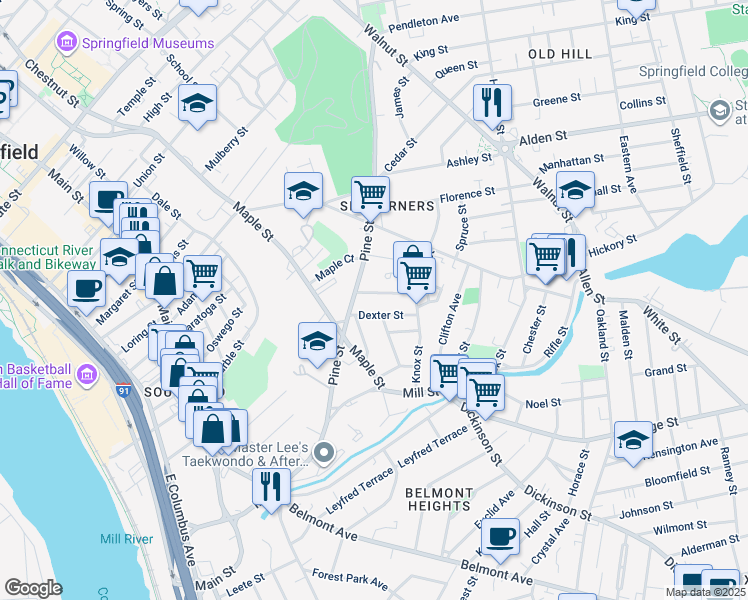This screenshot has height=600, width=748.
Task: Click the cafe marker near Crystal Ave
Action: coord(500,536)
